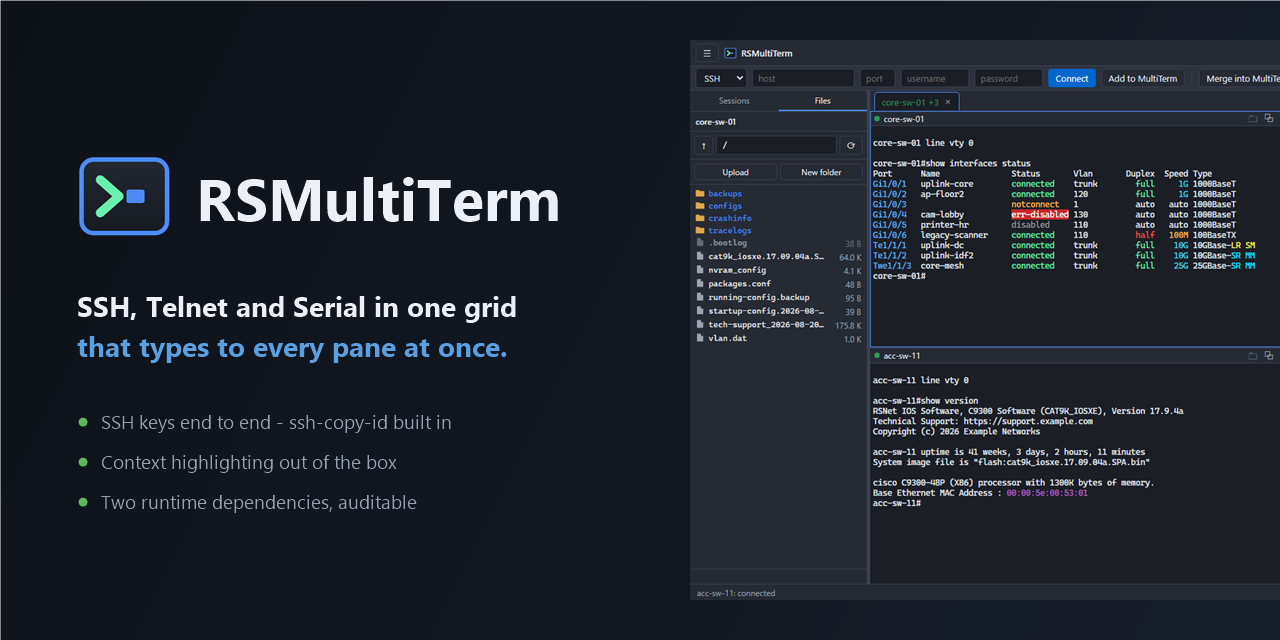This screenshot has width=1280, height=640.
Task: Focus the host input field
Action: coord(803,78)
